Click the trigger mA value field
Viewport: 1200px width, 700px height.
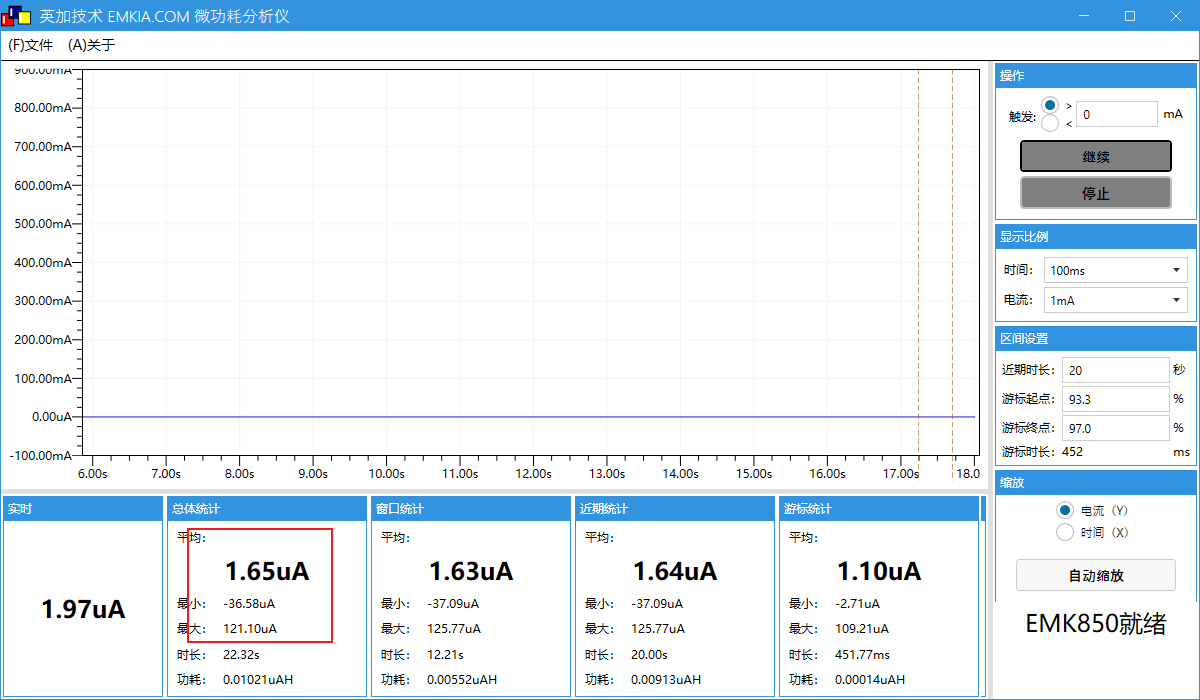pos(1116,114)
